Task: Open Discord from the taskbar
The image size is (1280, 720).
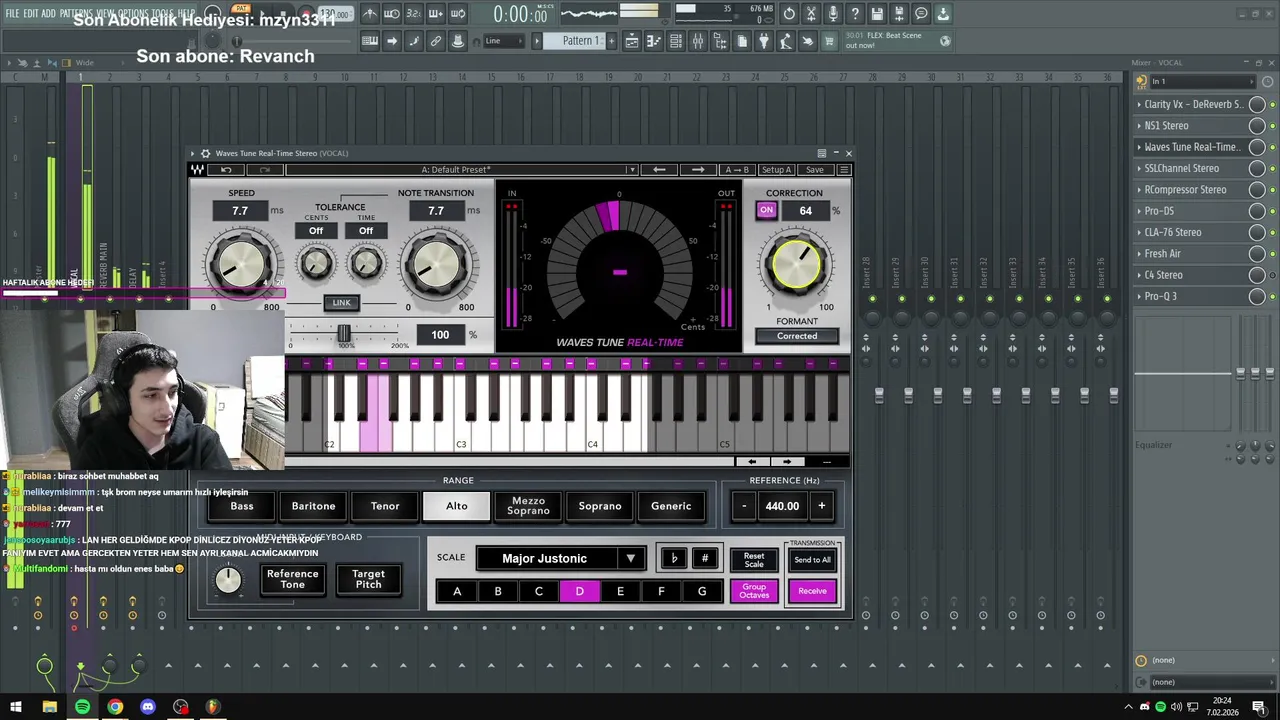Action: (148, 707)
